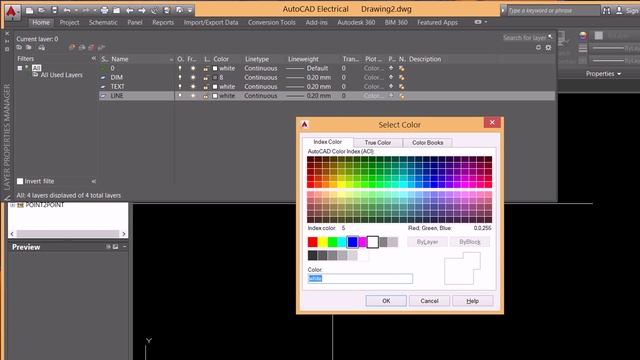Image resolution: width=640 pixels, height=360 pixels.
Task: Click the Search for layer field
Action: [x=524, y=38]
